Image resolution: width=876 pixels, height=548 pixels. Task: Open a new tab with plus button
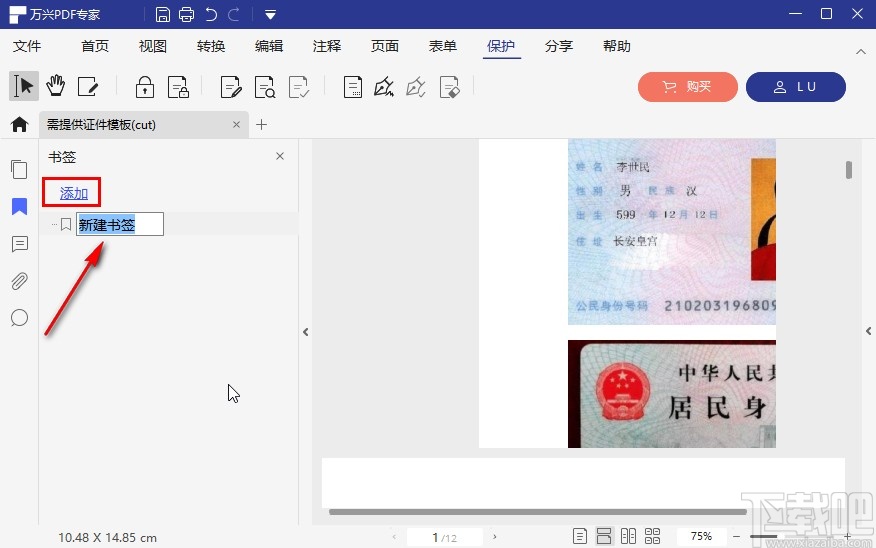point(261,125)
